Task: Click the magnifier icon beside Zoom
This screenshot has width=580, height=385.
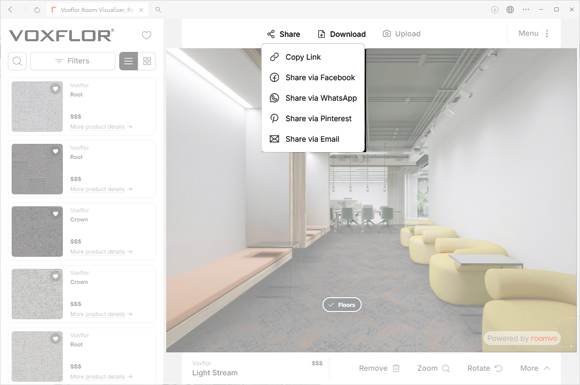Action: pos(446,368)
